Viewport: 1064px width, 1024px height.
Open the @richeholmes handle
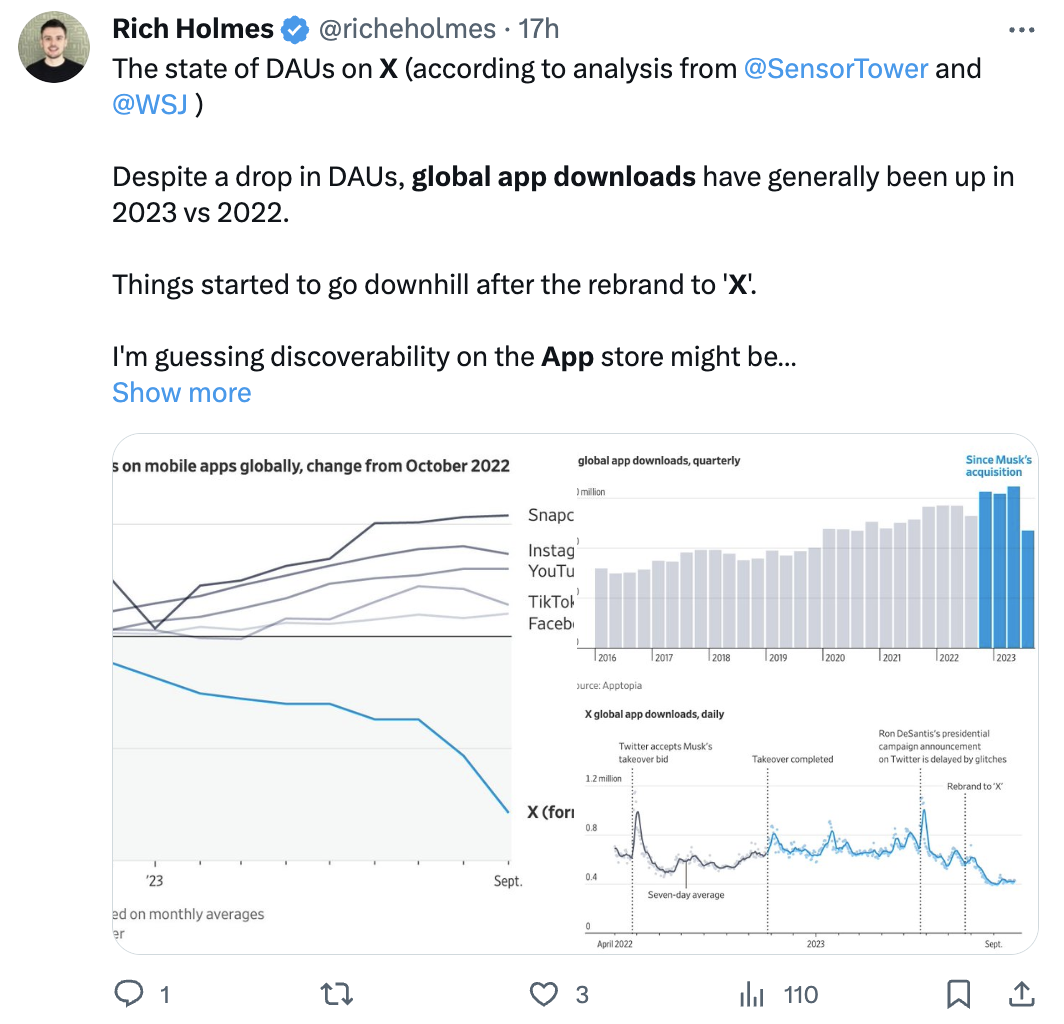(x=407, y=30)
